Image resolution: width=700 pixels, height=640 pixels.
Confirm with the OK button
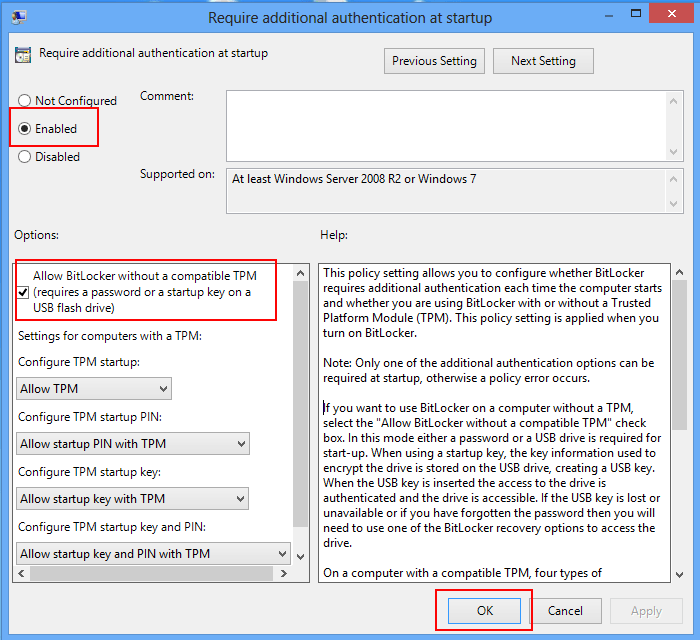pyautogui.click(x=484, y=611)
